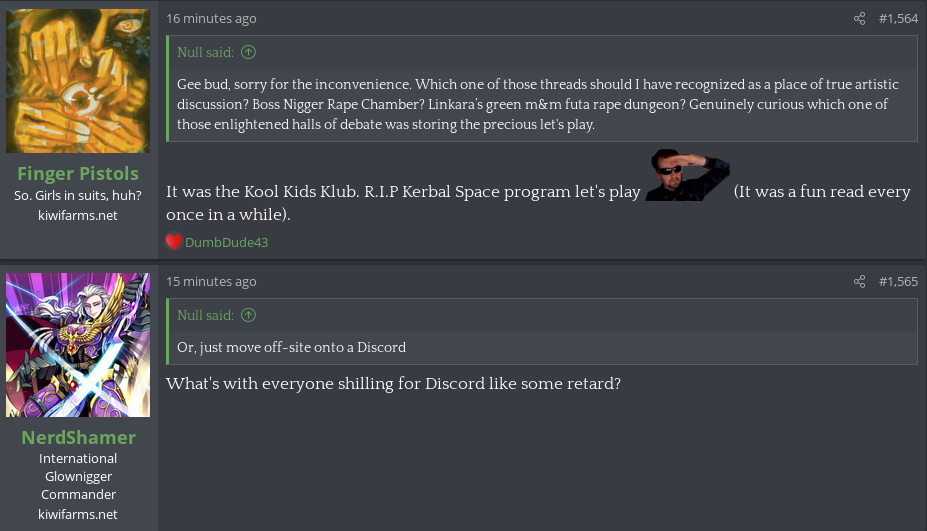Viewport: 927px width, 531px height.
Task: Click the '15 minutes ago' timestamp
Action: [211, 281]
